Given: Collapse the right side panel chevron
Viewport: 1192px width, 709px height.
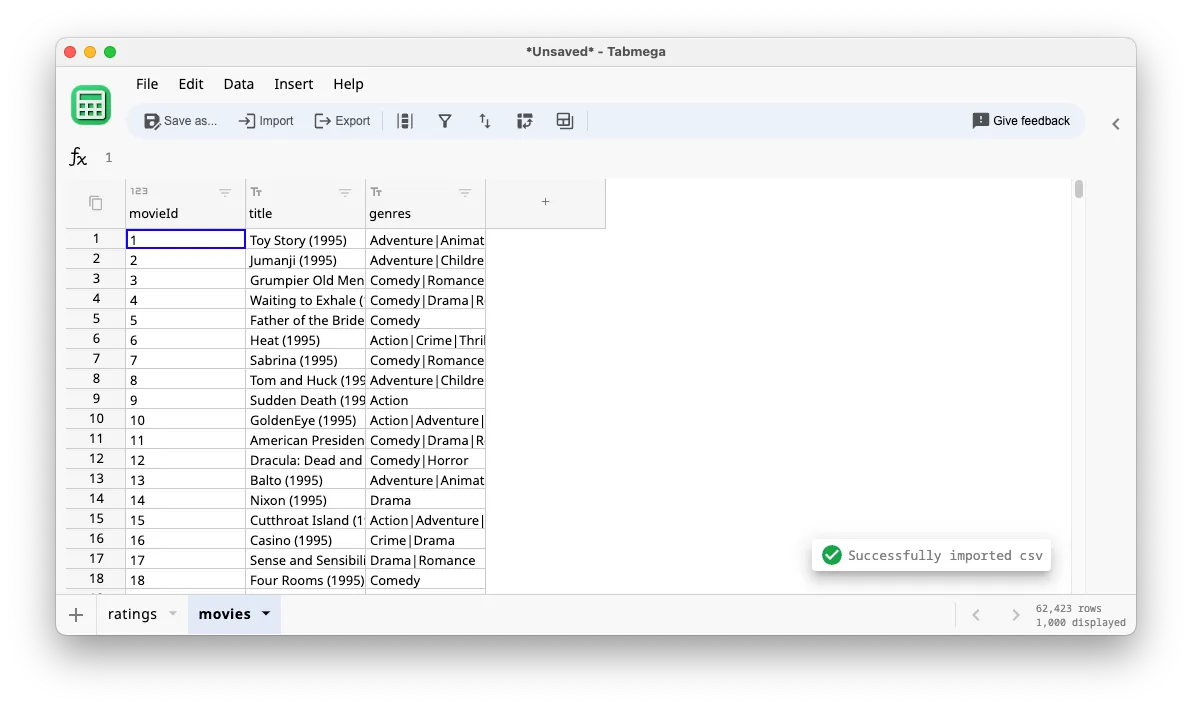Looking at the screenshot, I should (1116, 124).
